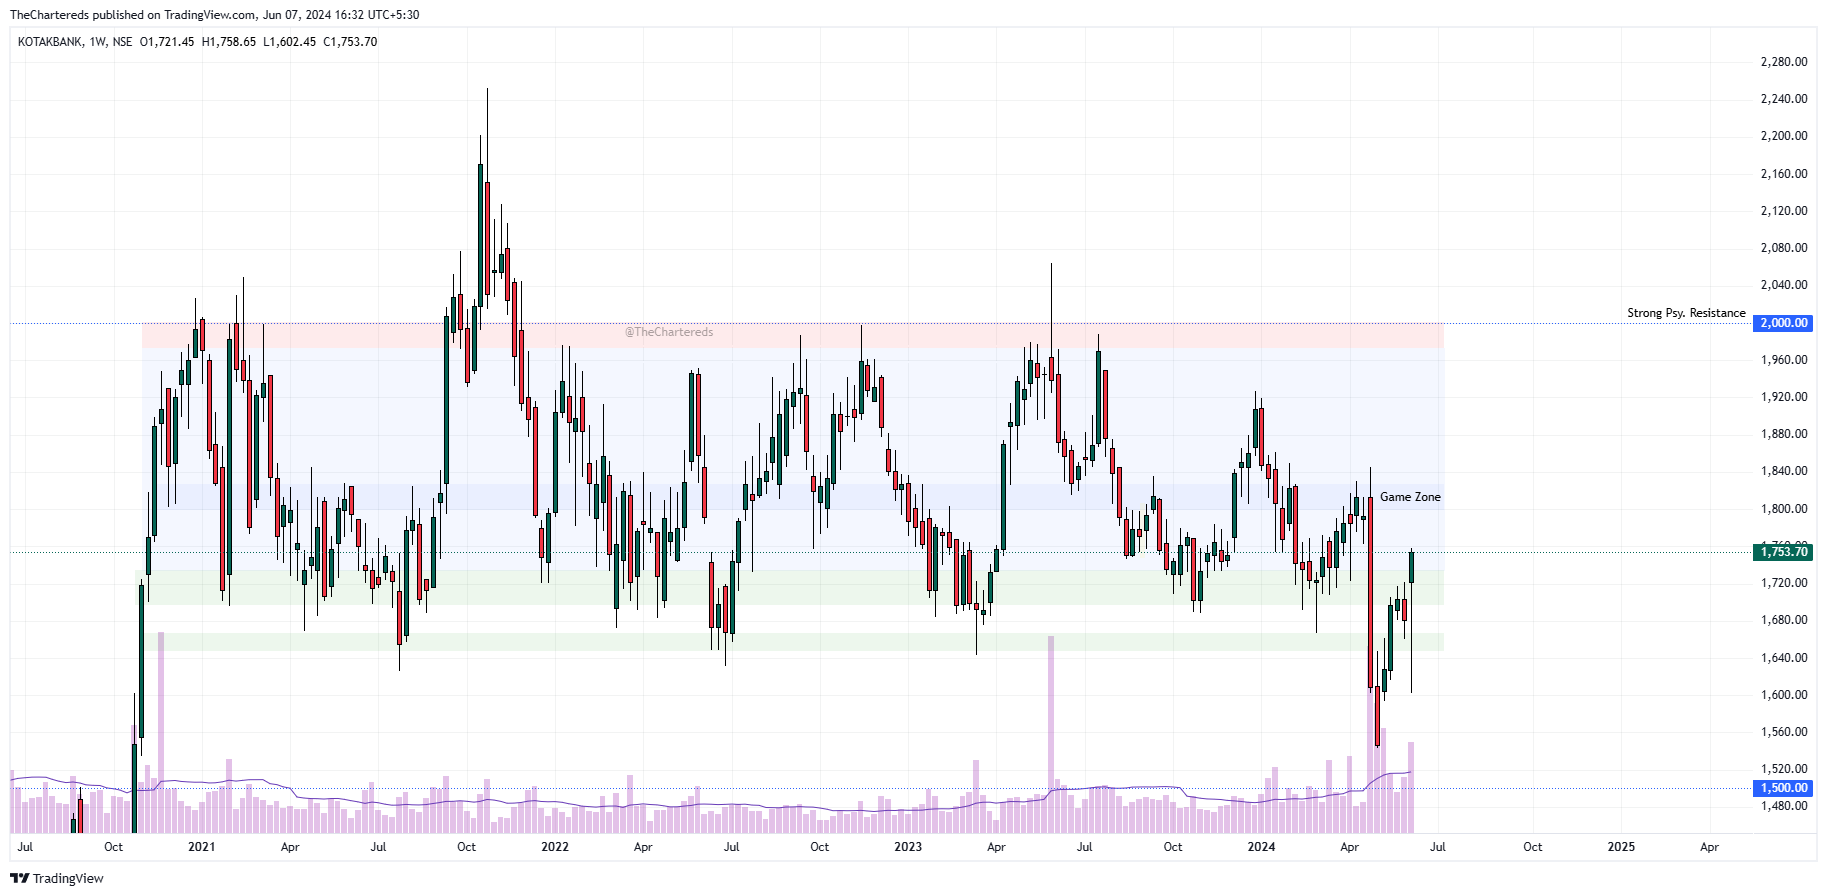Click the 2,200.00 price axis label

pyautogui.click(x=1784, y=136)
